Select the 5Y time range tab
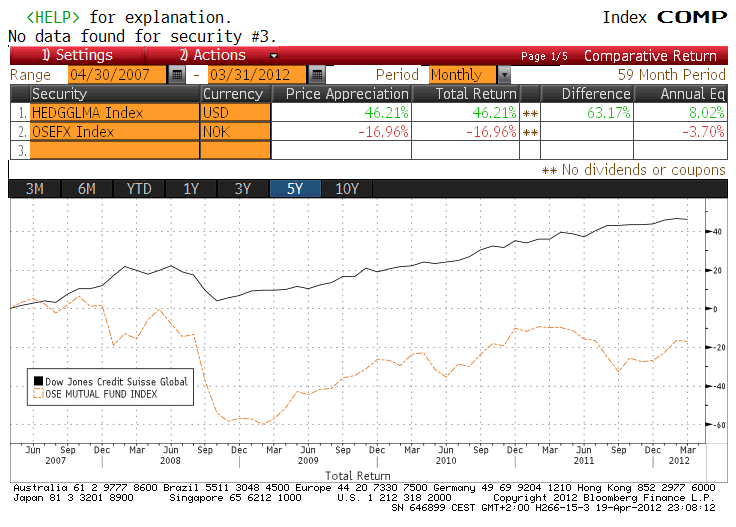 [x=295, y=189]
